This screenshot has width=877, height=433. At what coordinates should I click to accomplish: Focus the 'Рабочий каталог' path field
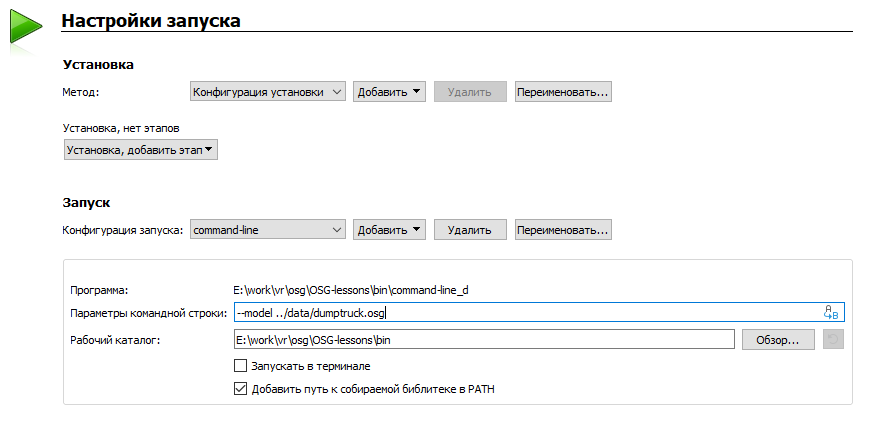484,340
